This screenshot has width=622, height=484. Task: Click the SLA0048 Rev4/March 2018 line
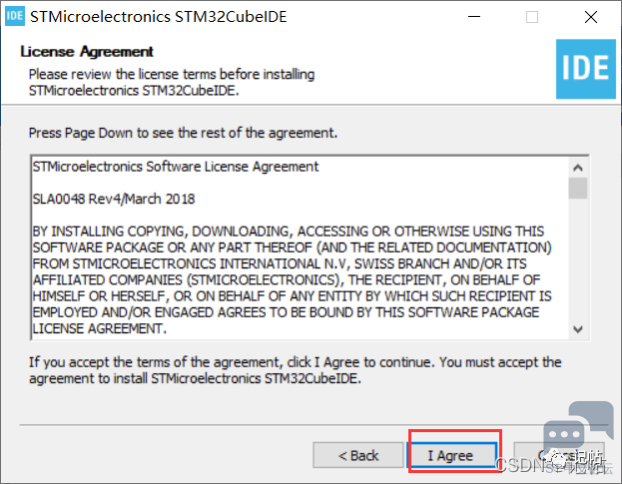coord(114,199)
